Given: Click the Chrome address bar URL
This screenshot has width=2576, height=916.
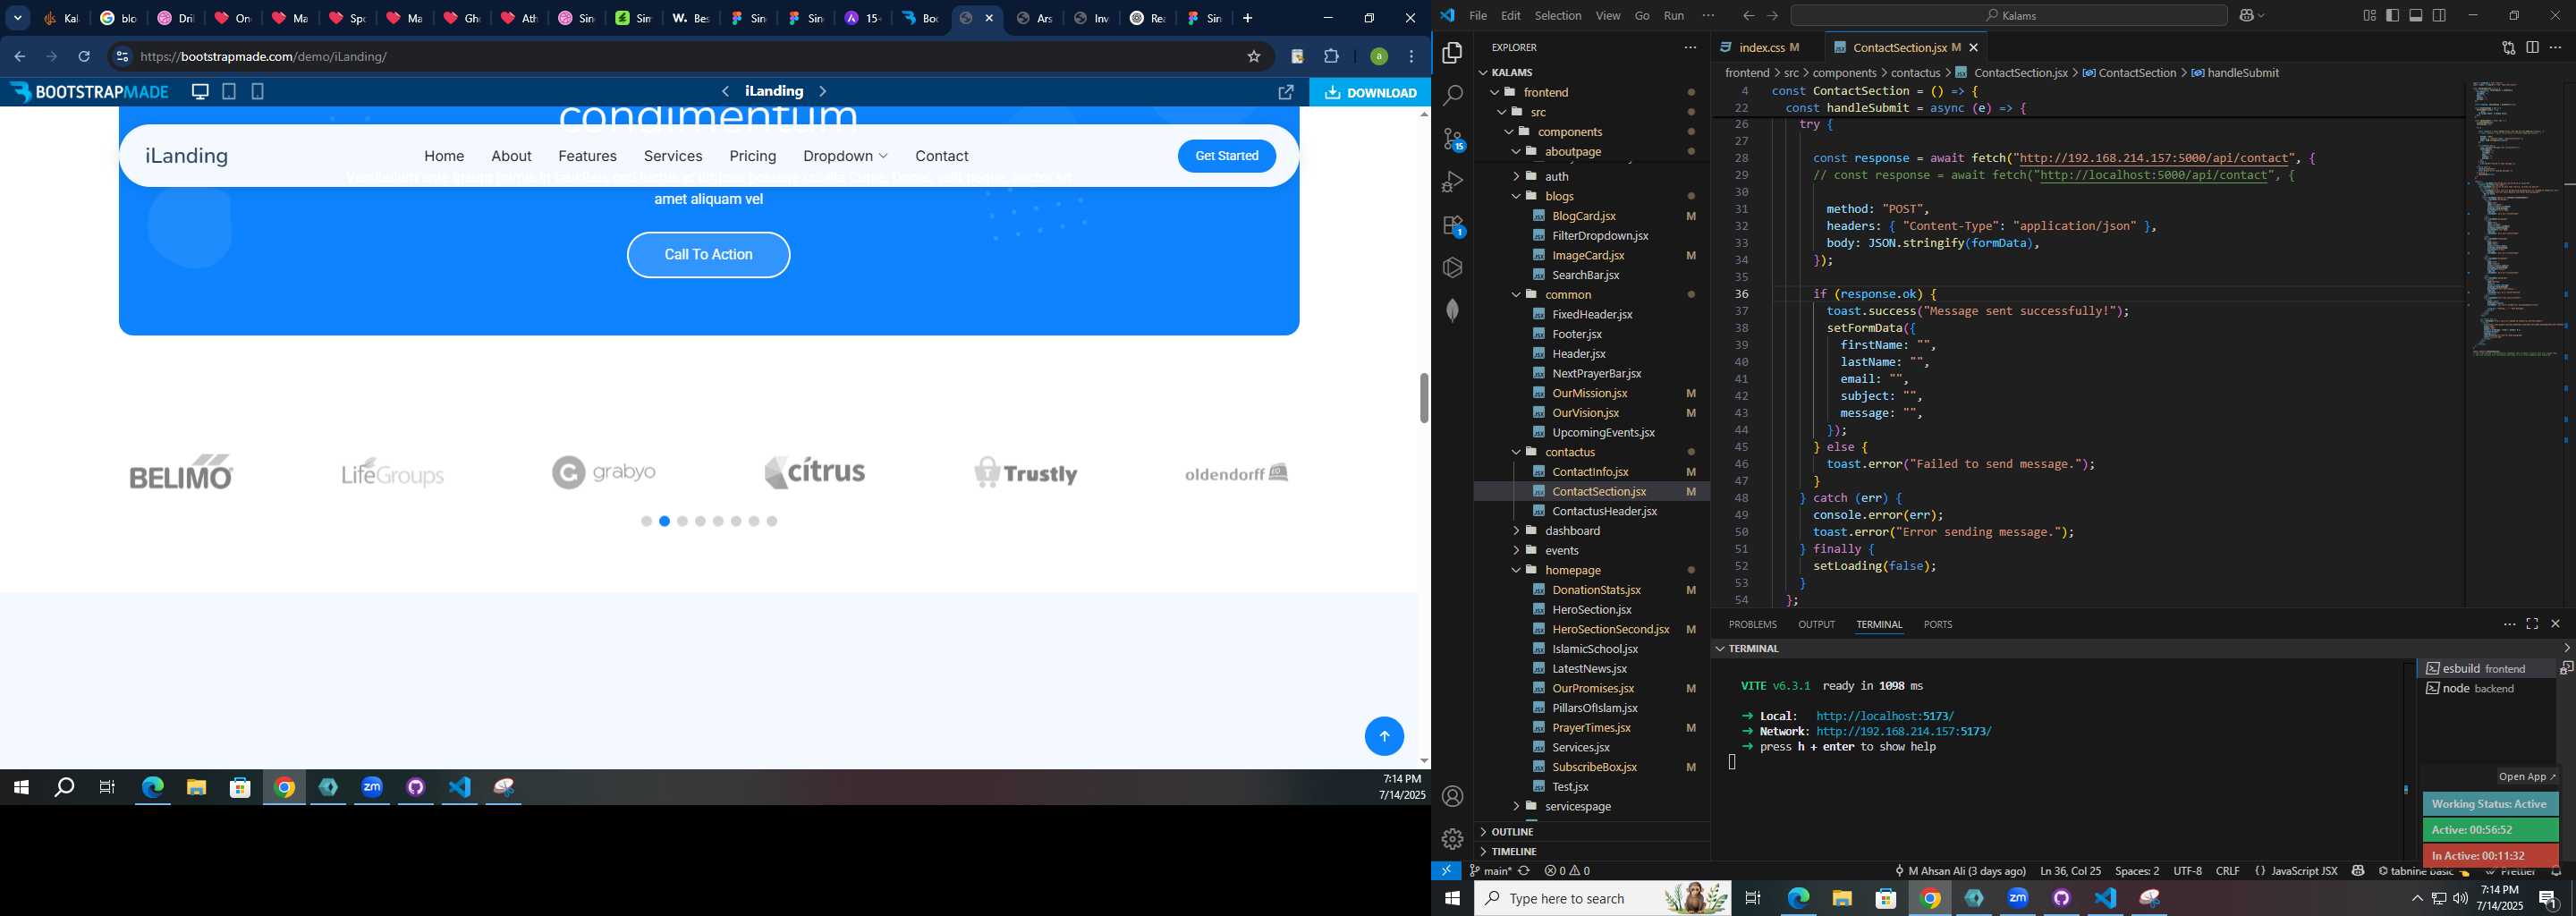Looking at the screenshot, I should (264, 57).
